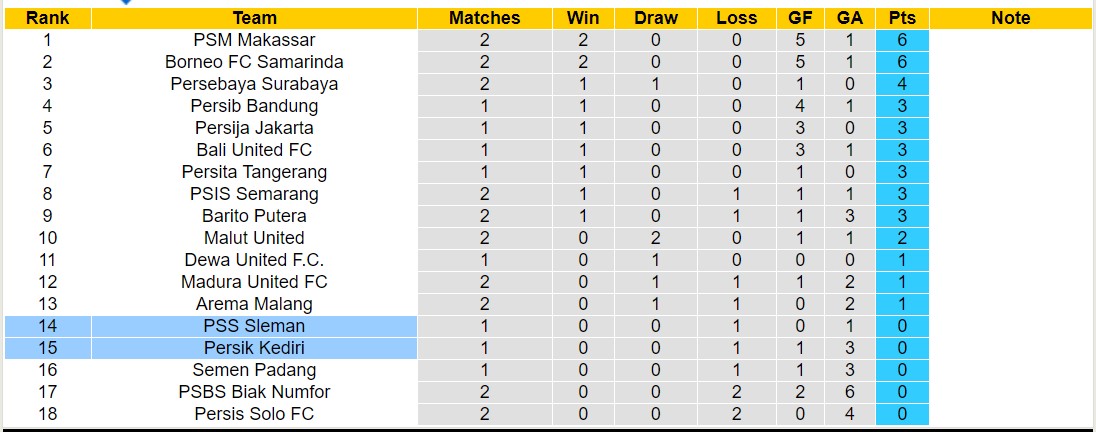Click the highlighted rank 14 cell

click(x=47, y=326)
